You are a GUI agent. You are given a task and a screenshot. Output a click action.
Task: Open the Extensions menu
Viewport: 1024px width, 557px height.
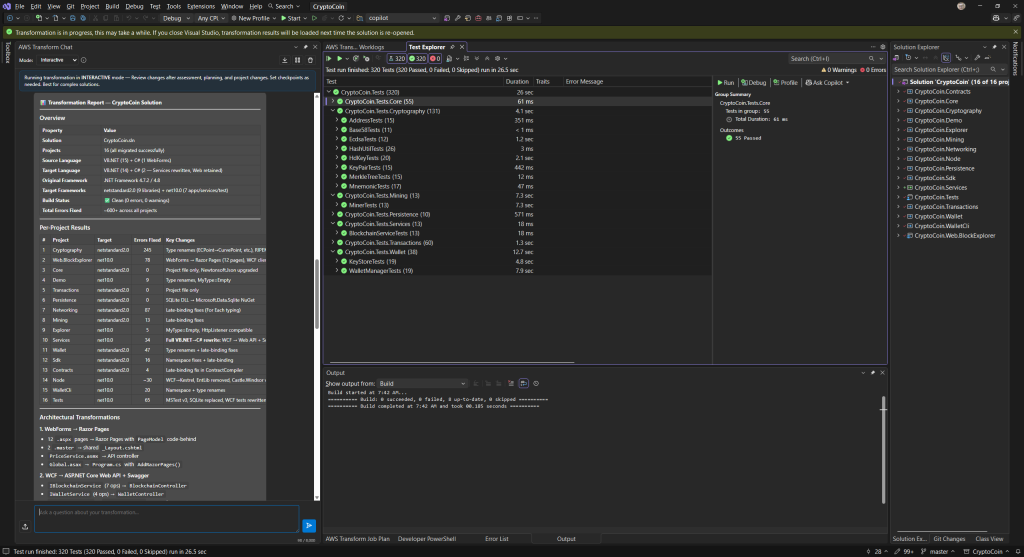200,6
